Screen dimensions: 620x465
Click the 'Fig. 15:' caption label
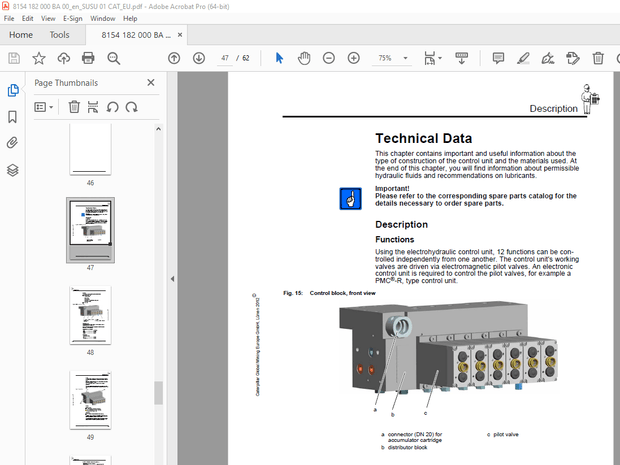click(293, 293)
